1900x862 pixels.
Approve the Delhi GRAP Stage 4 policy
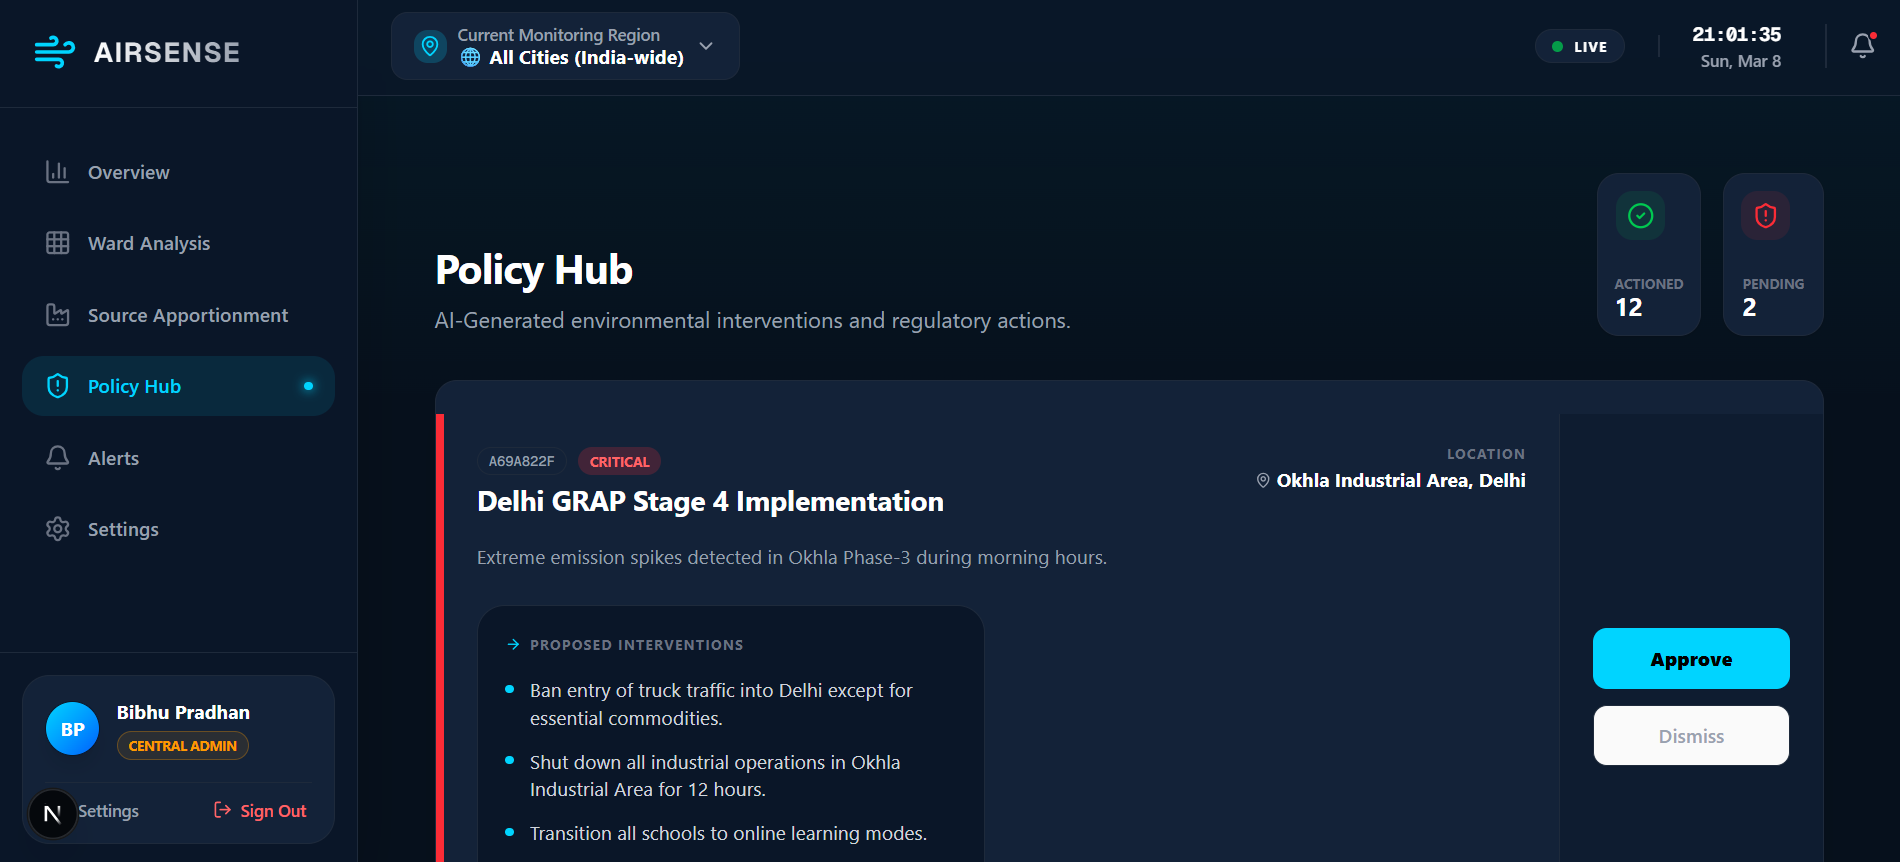(x=1691, y=658)
